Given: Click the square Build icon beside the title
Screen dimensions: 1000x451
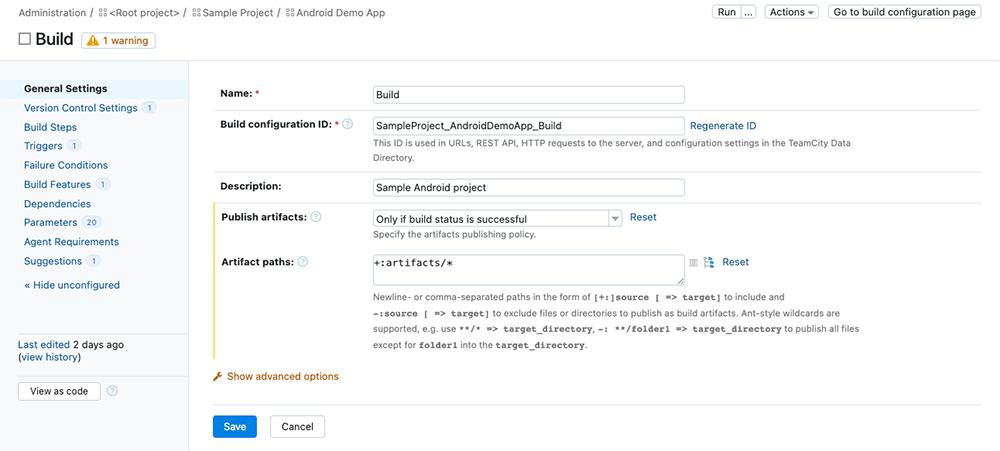Looking at the screenshot, I should (x=24, y=40).
